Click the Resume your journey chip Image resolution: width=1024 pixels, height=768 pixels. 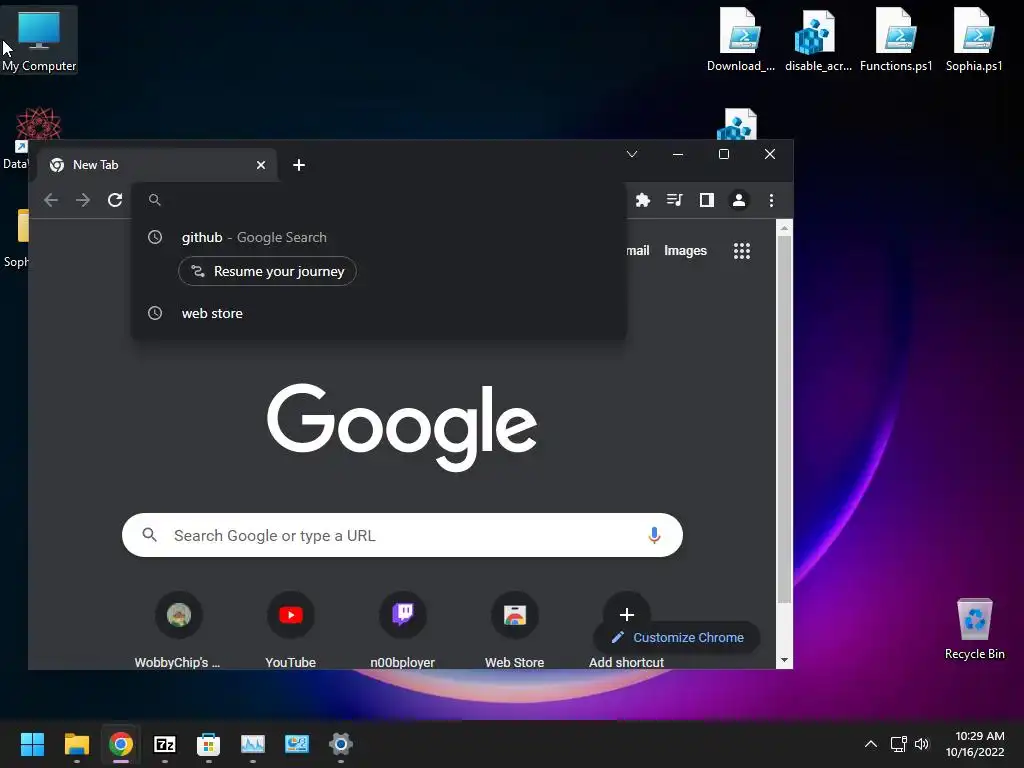point(267,271)
